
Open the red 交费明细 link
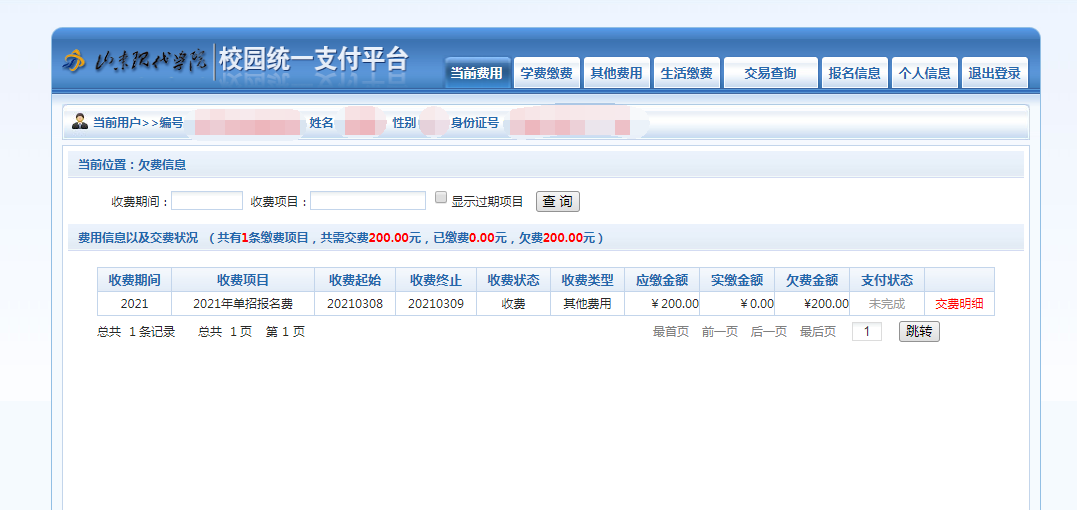[958, 304]
